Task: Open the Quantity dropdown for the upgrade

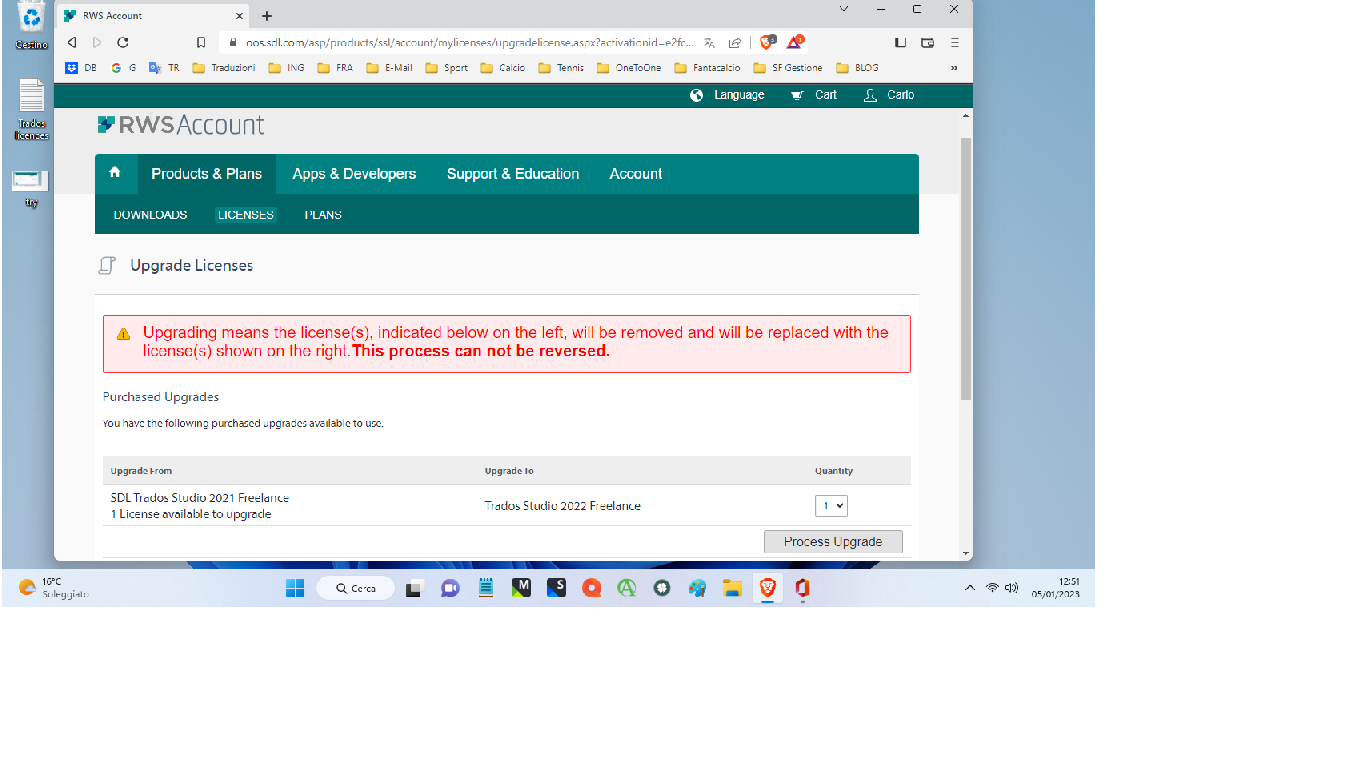Action: pos(830,506)
